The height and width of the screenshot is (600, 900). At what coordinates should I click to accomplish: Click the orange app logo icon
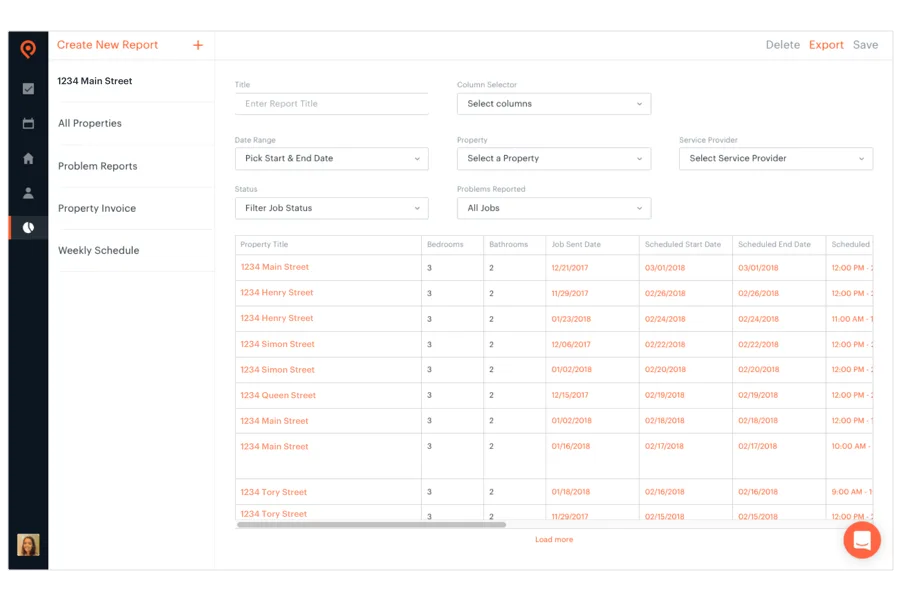point(28,49)
